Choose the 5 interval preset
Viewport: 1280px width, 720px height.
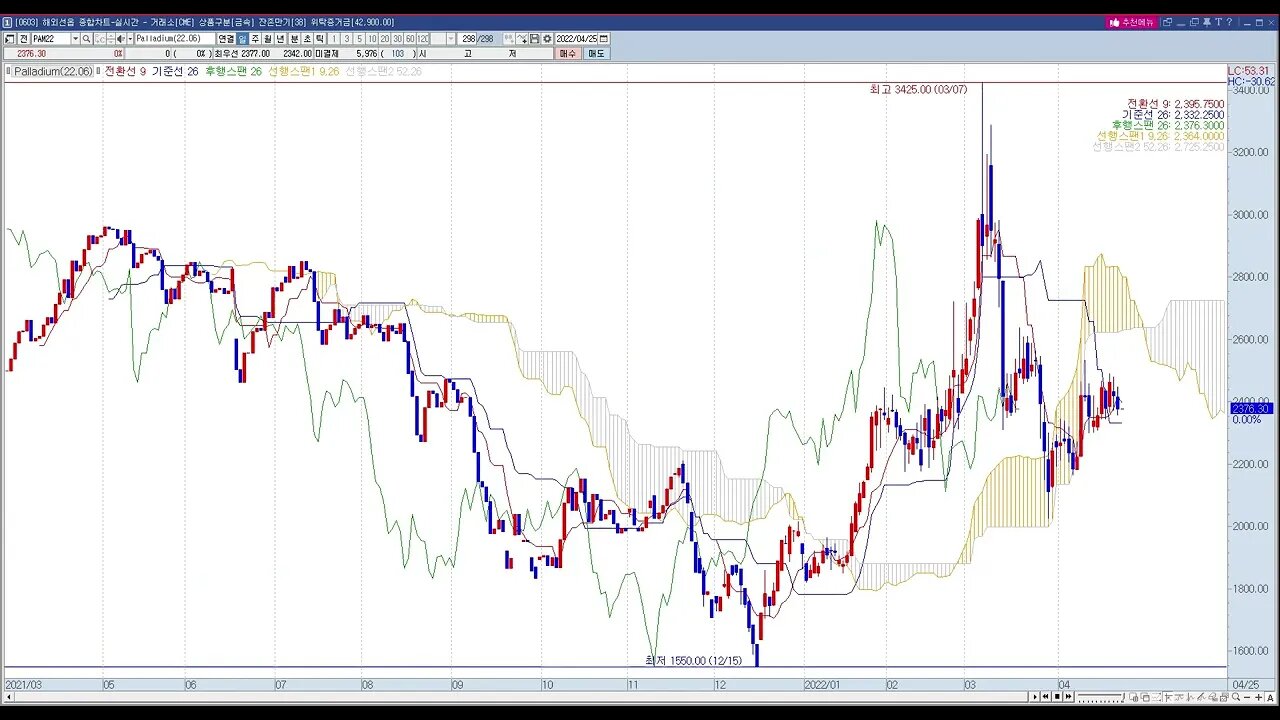359,39
